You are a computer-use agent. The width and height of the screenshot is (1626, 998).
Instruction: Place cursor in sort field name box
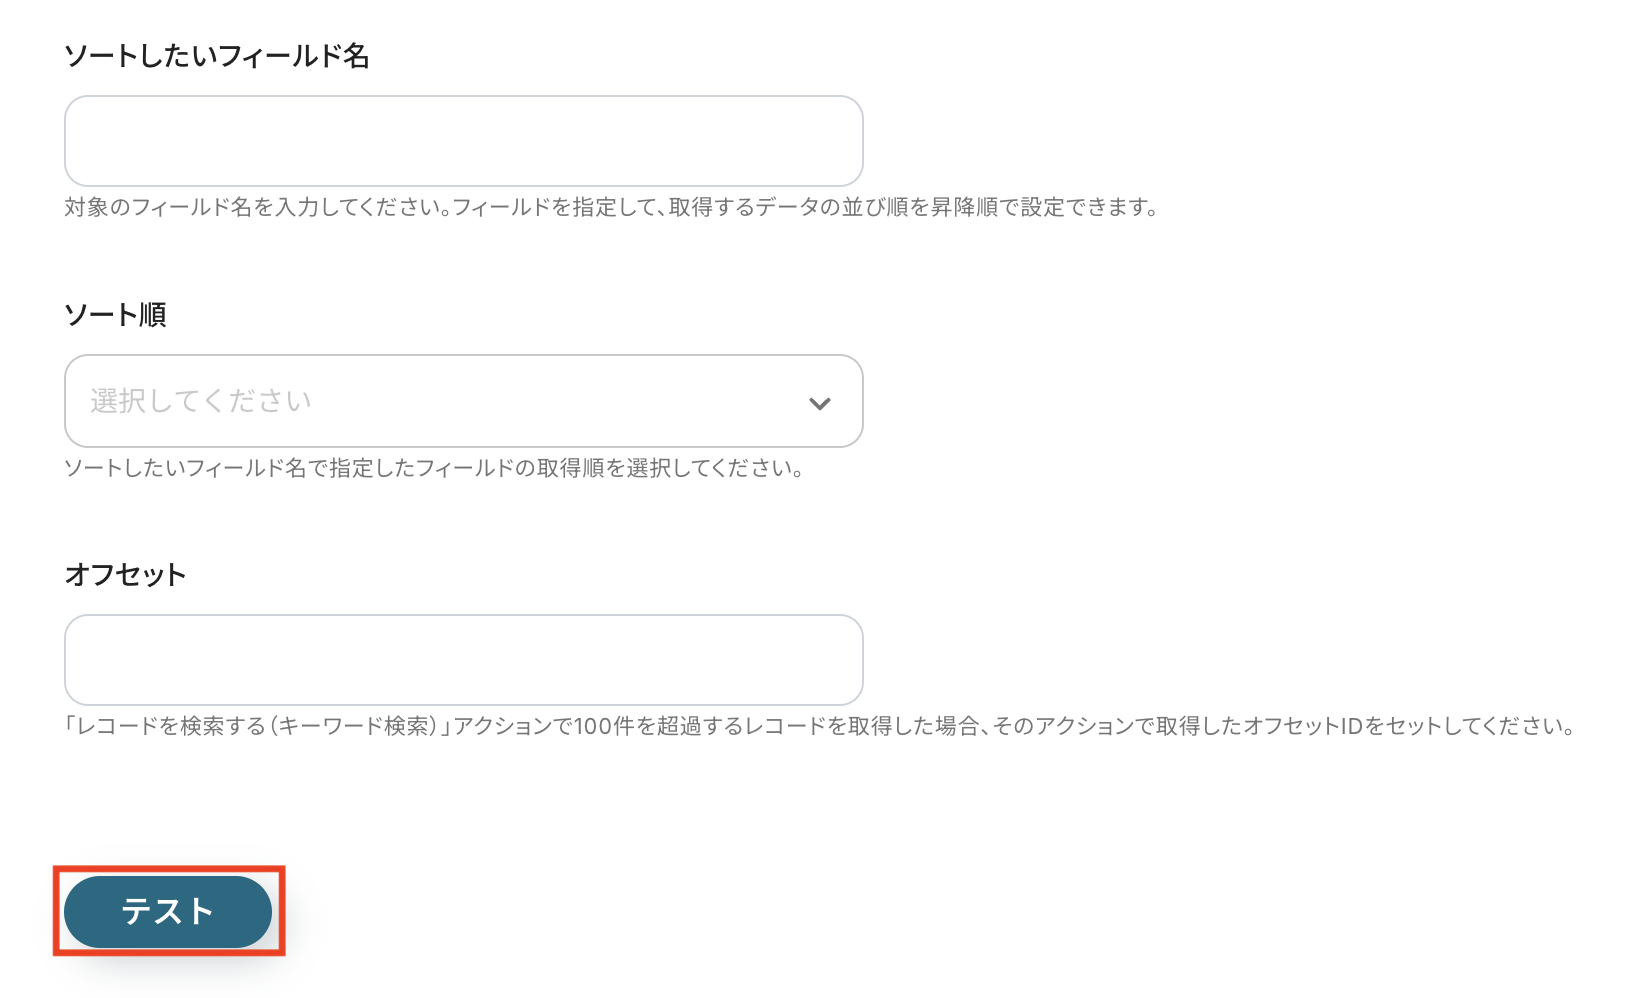[x=464, y=141]
